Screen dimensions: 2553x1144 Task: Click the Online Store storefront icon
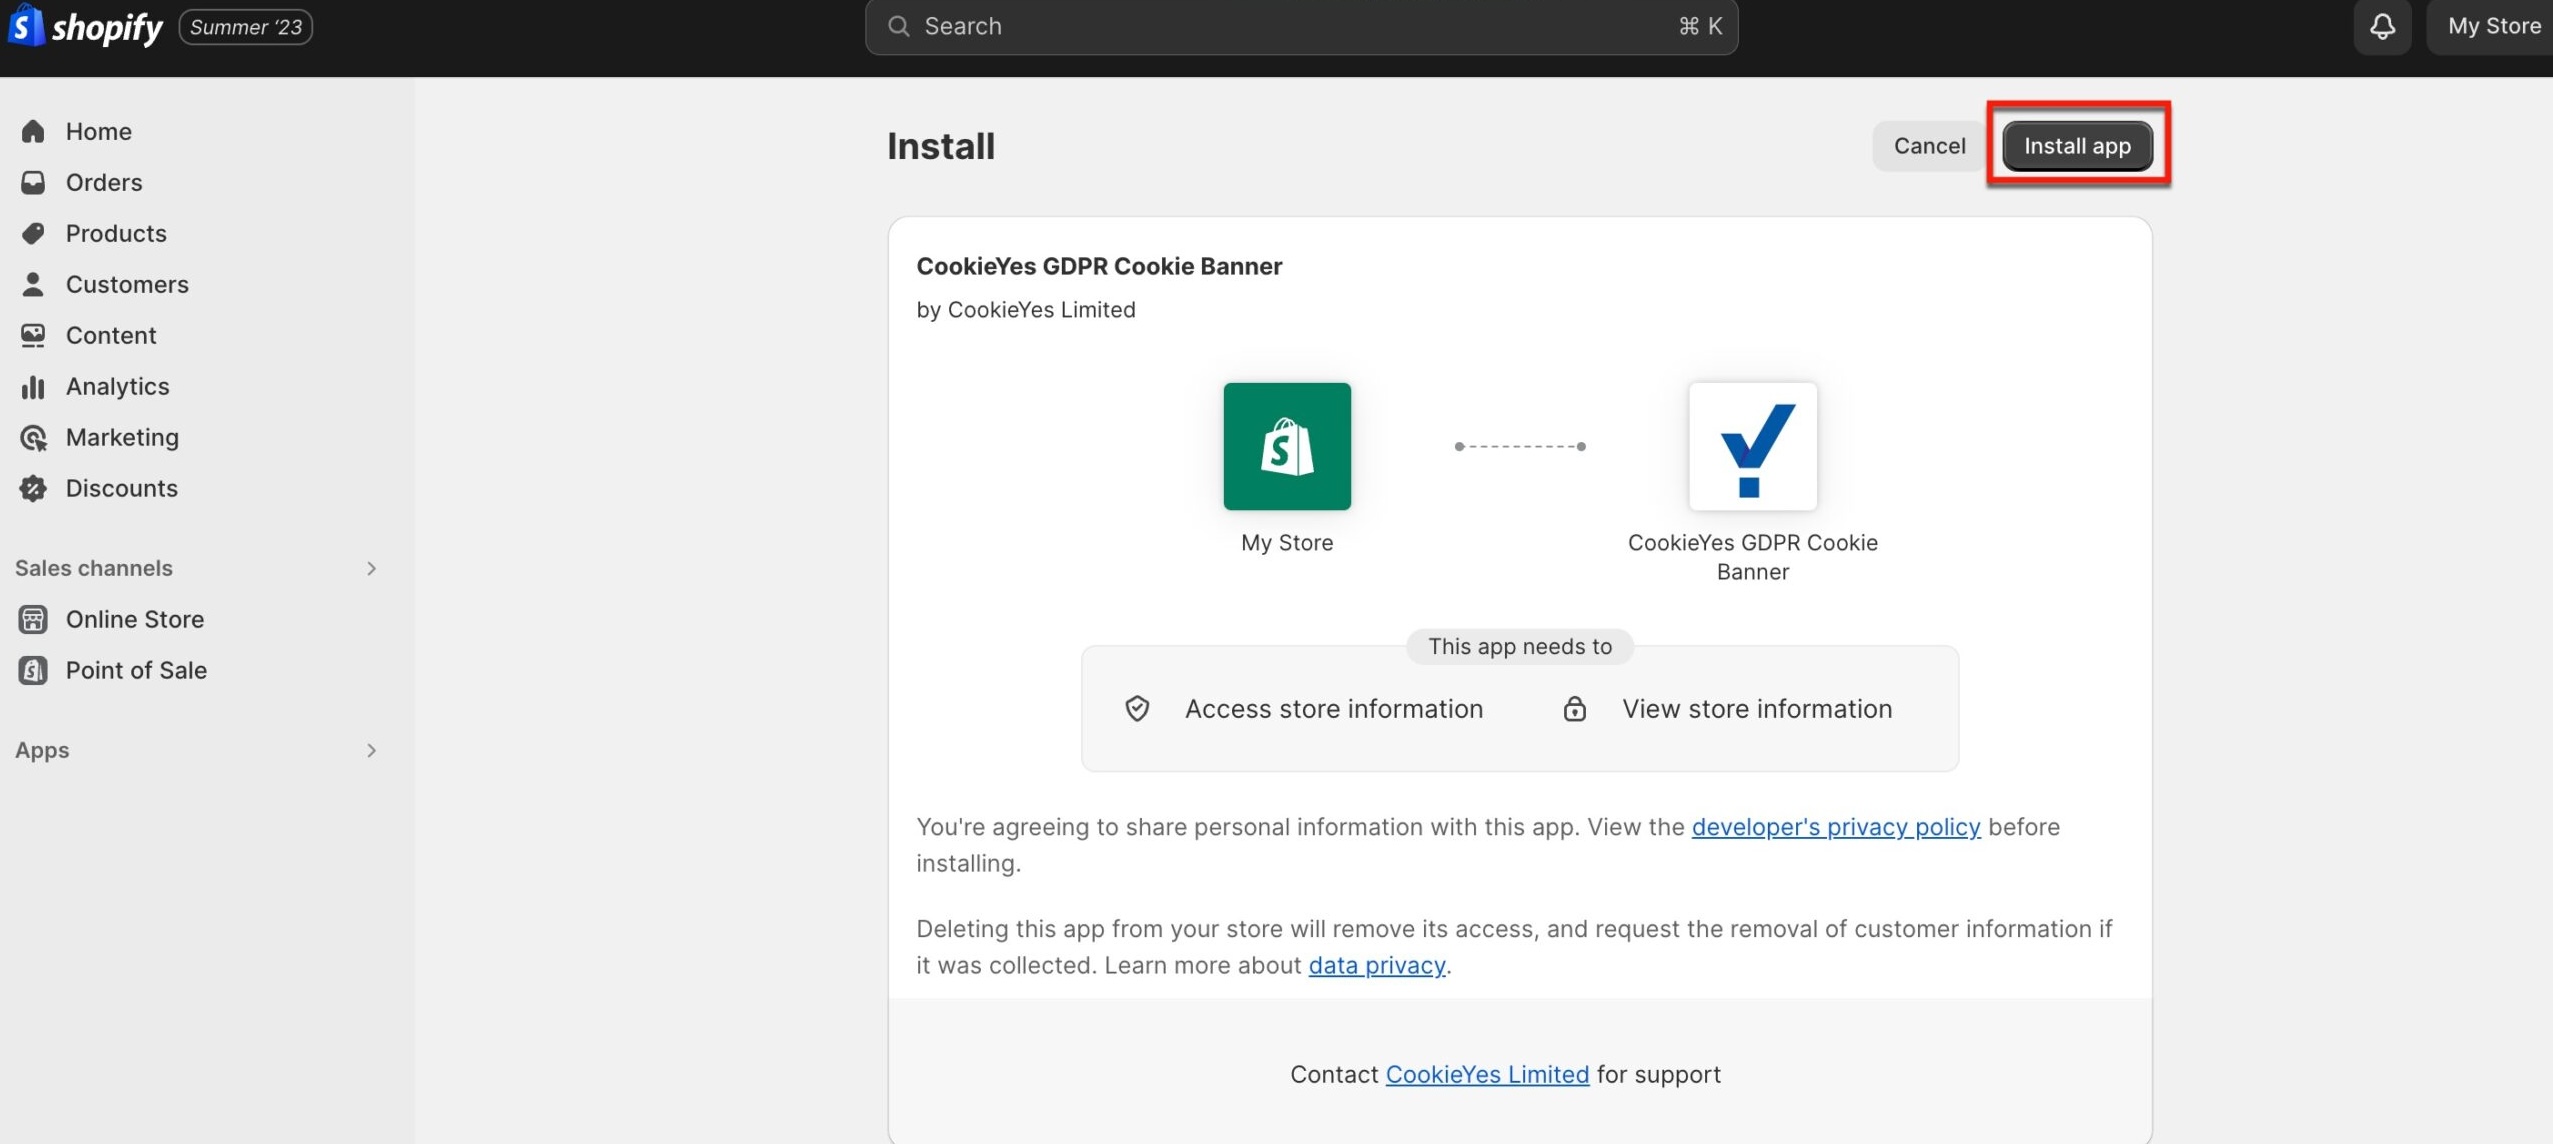click(x=33, y=619)
